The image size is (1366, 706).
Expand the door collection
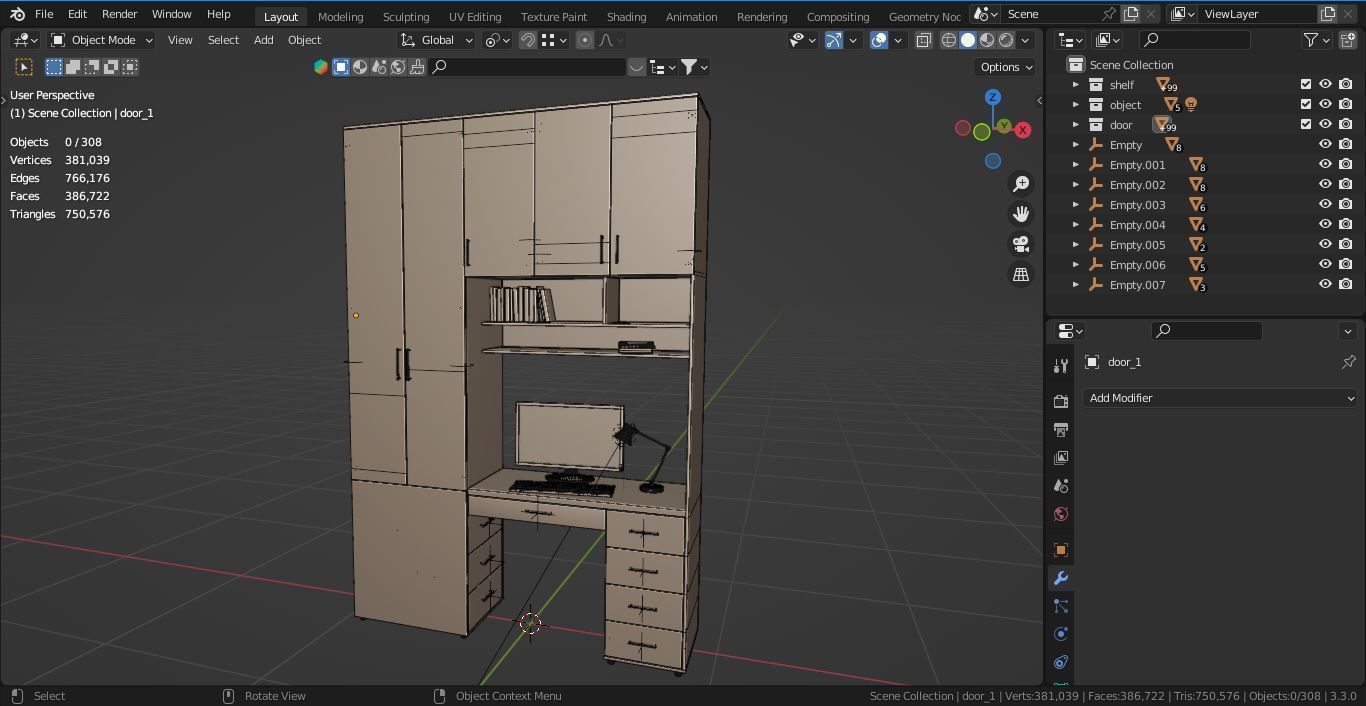coord(1076,125)
